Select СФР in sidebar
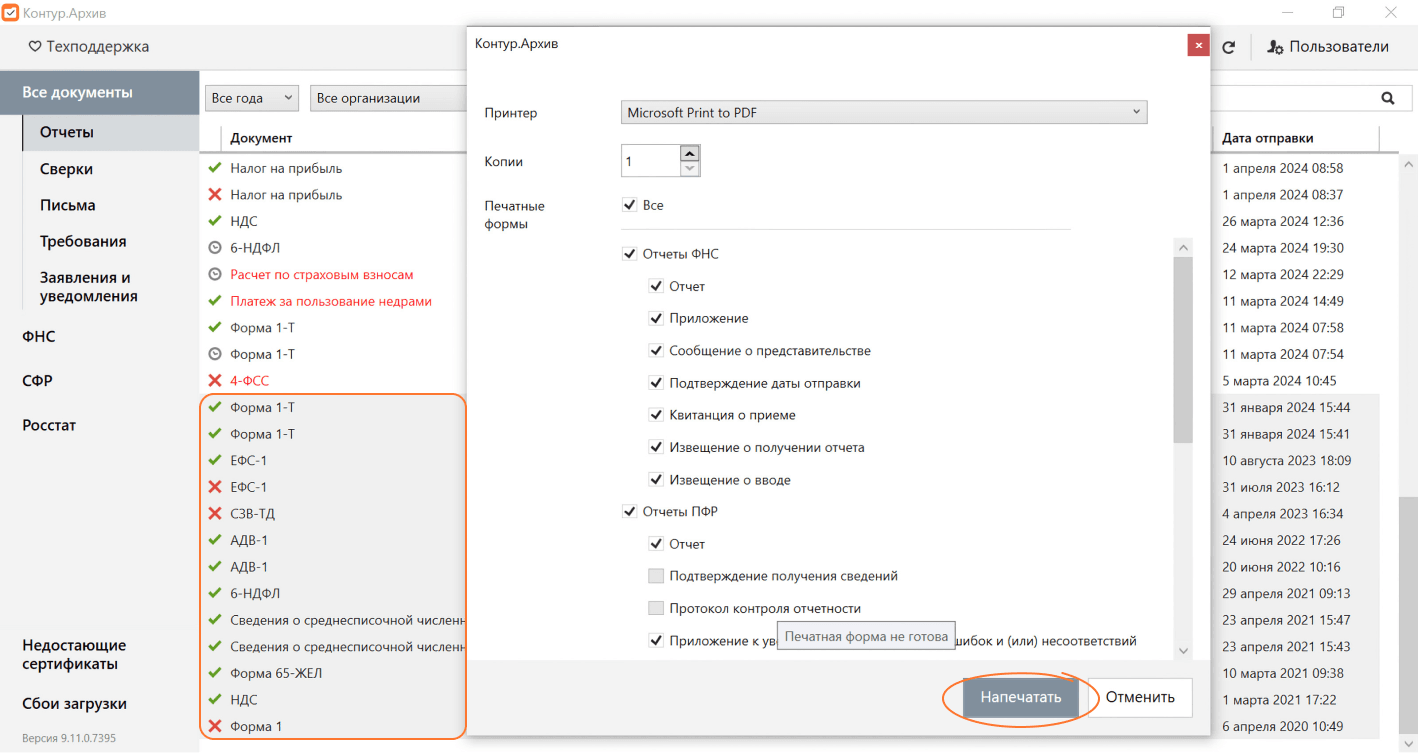Viewport: 1418px width, 753px height. point(38,381)
